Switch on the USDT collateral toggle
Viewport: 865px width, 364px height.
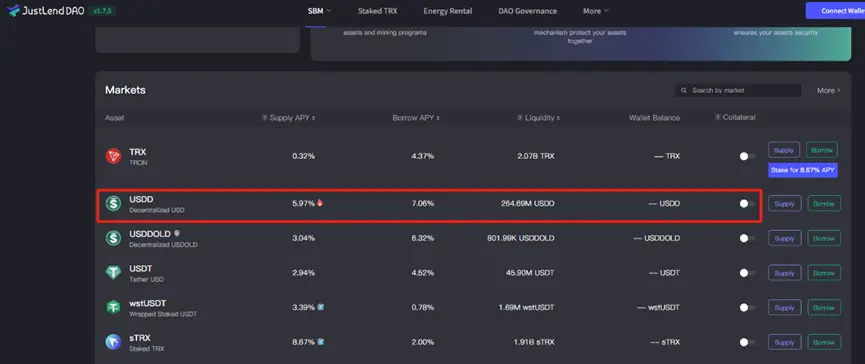(747, 273)
